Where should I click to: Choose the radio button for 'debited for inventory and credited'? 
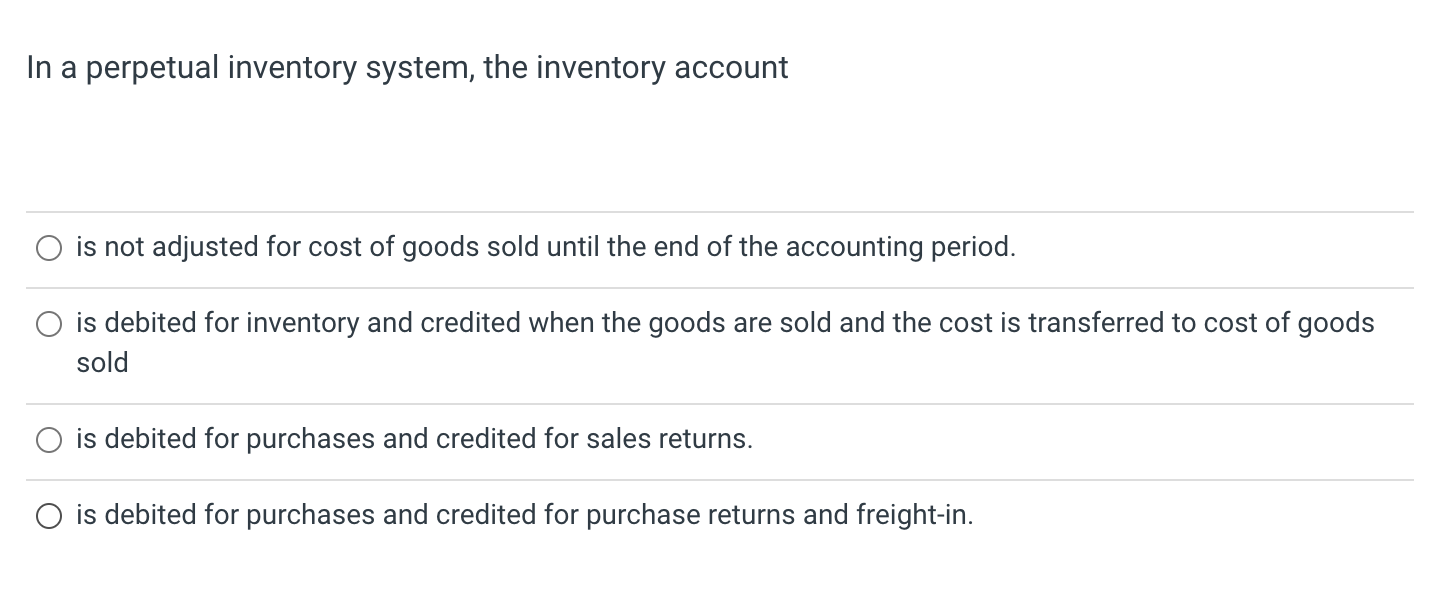click(x=49, y=324)
